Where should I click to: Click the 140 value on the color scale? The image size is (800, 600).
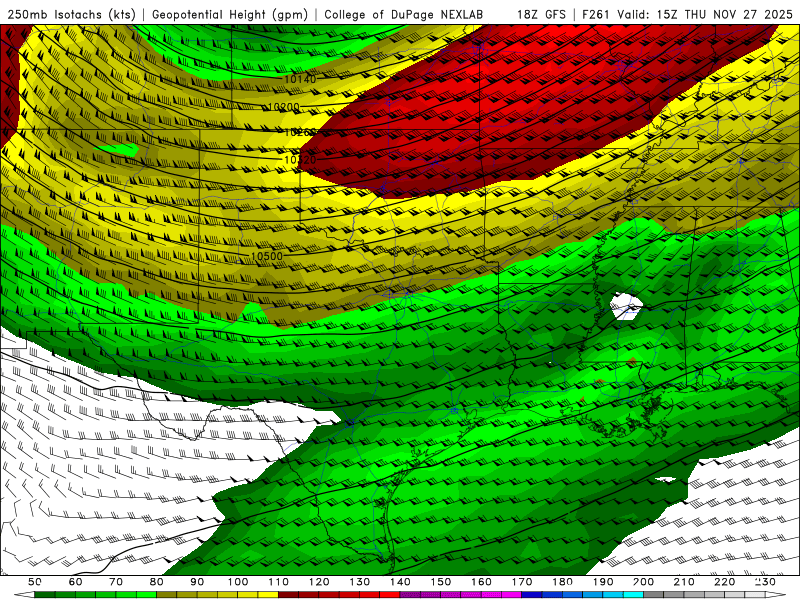[x=400, y=582]
